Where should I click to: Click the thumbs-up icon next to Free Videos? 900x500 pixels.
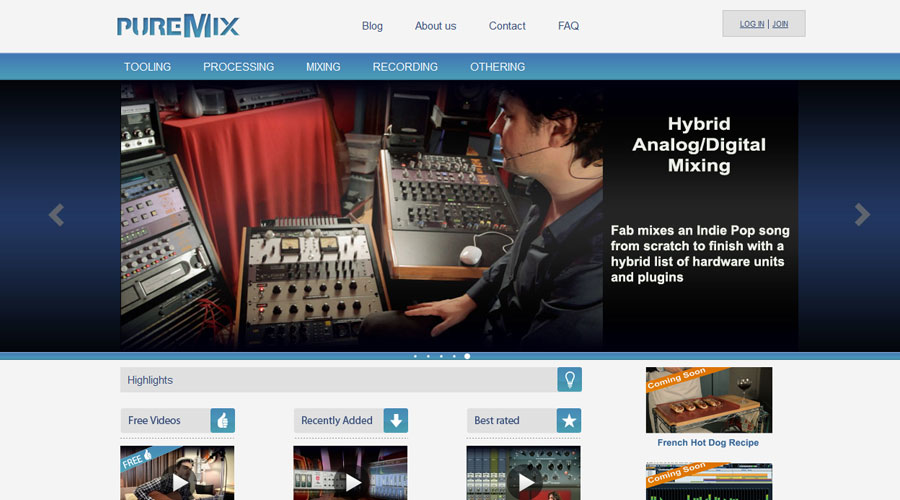(222, 421)
